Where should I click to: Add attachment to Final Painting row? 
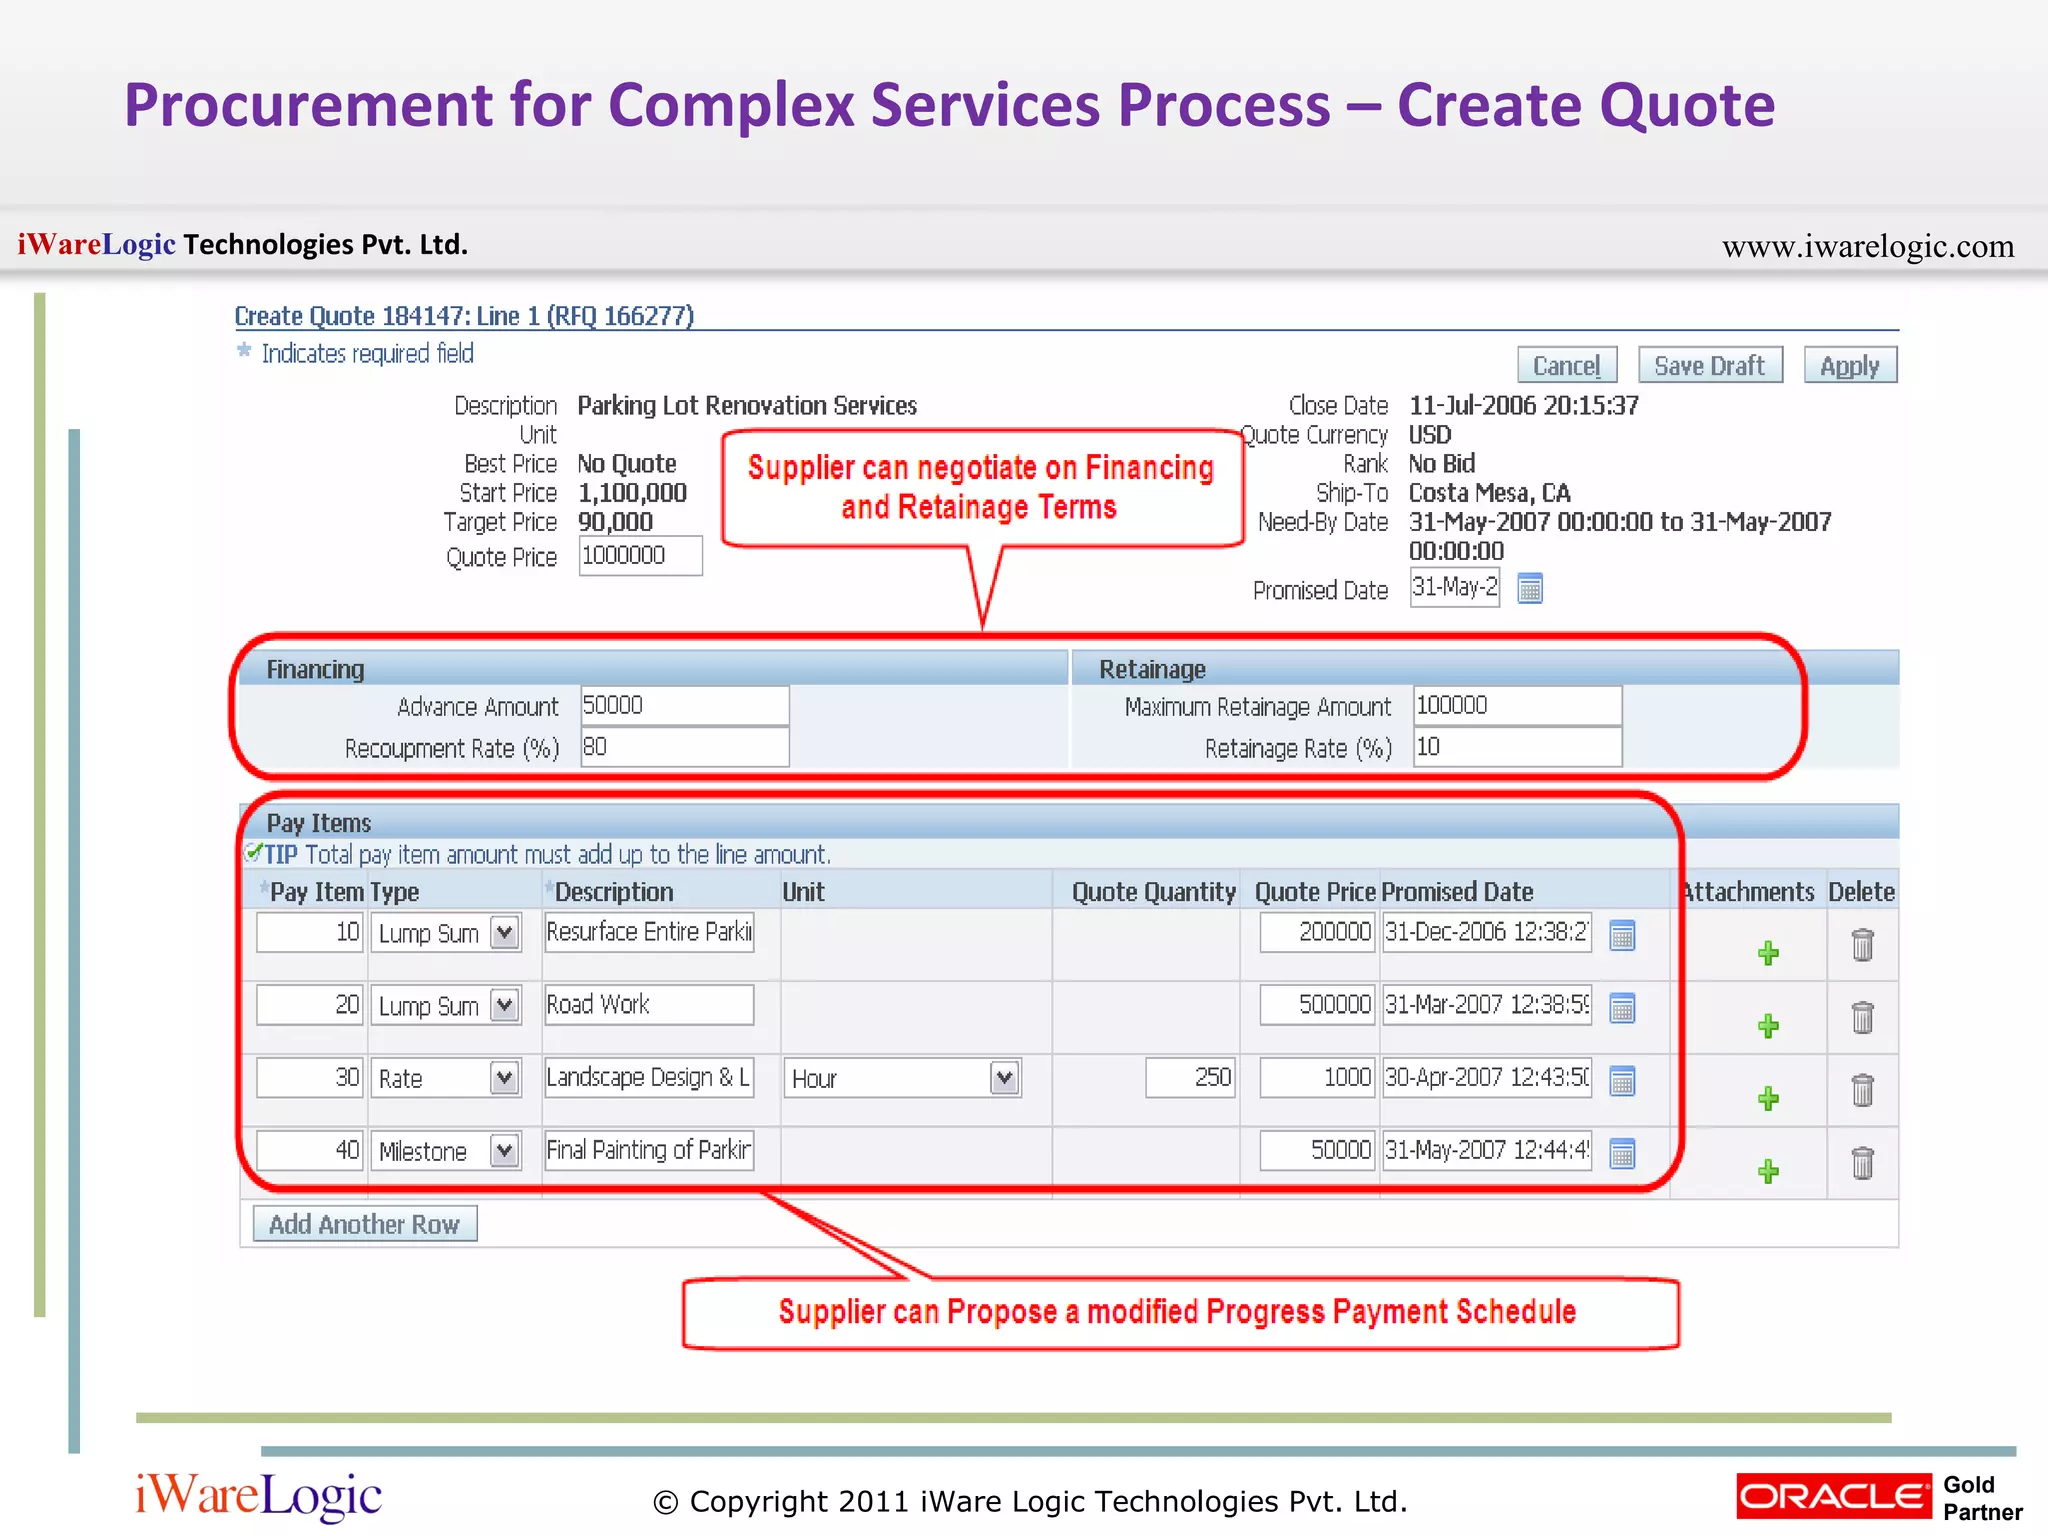click(x=1768, y=1171)
